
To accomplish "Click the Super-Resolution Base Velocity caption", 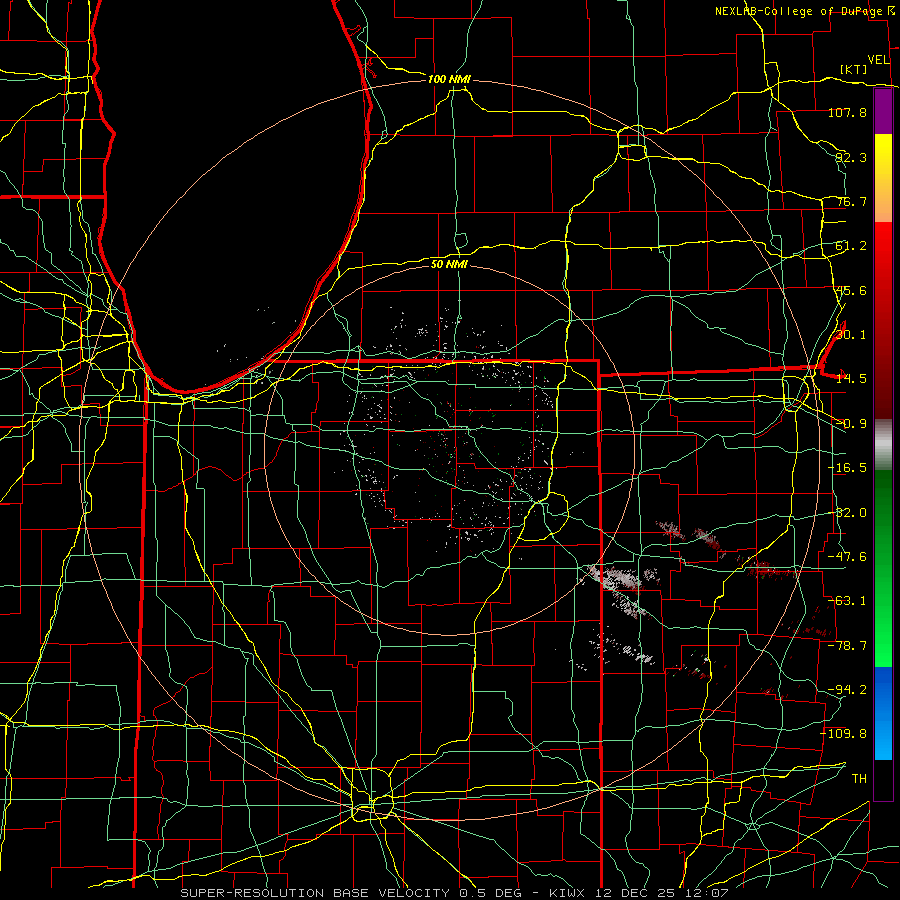I will pyautogui.click(x=454, y=893).
